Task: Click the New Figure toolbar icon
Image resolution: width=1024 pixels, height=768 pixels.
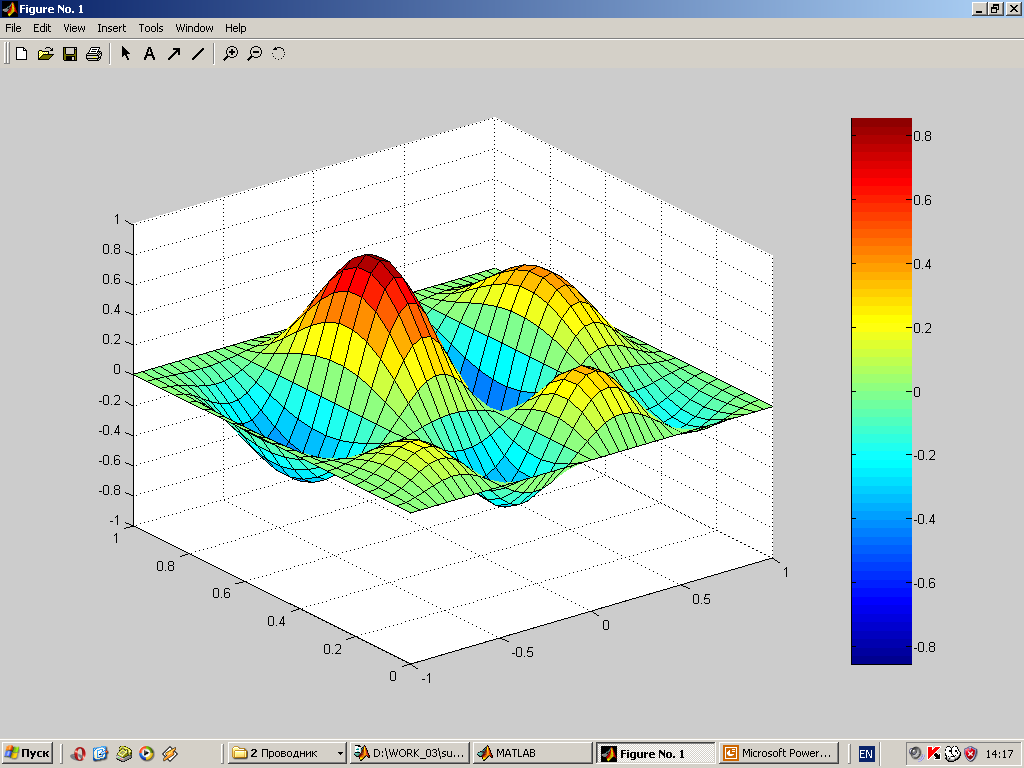Action: pyautogui.click(x=21, y=54)
